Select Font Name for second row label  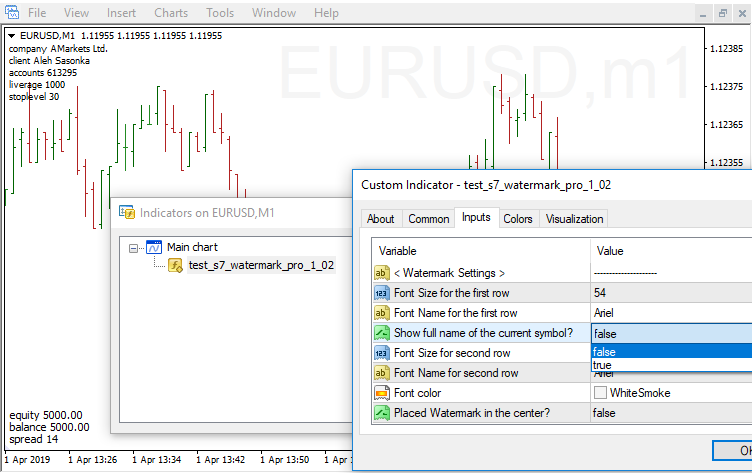tap(456, 373)
